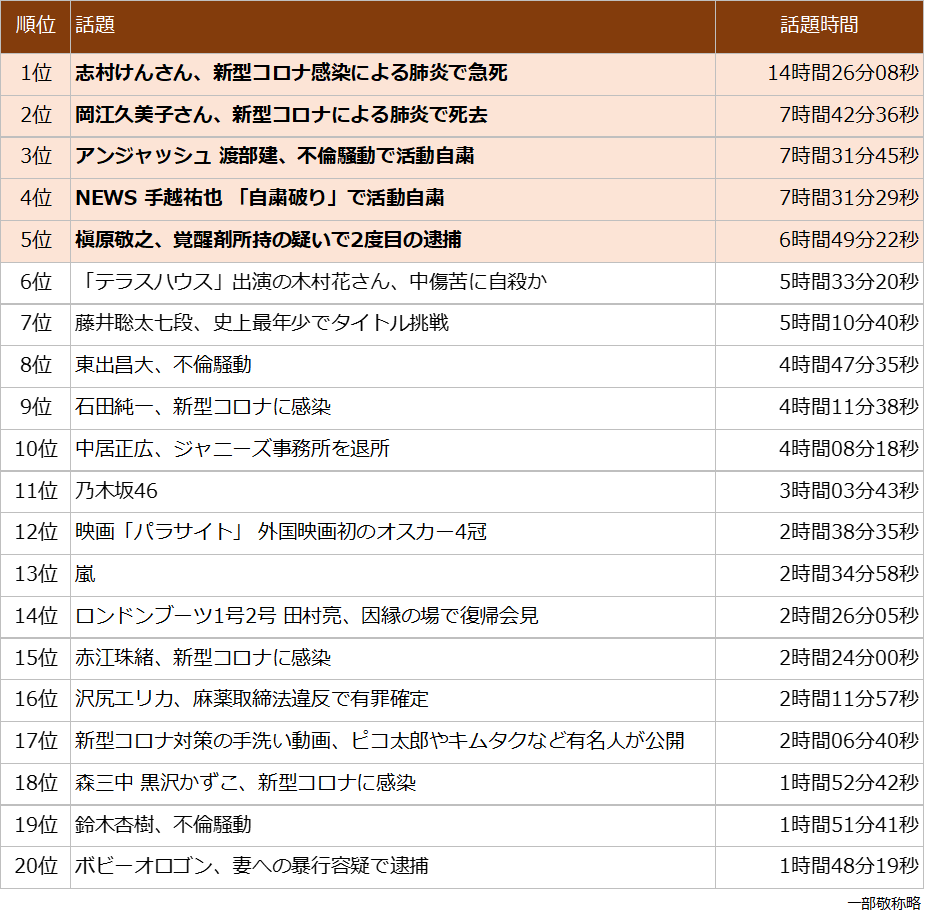Click the 話題時間 column header
The image size is (925, 922).
click(818, 26)
